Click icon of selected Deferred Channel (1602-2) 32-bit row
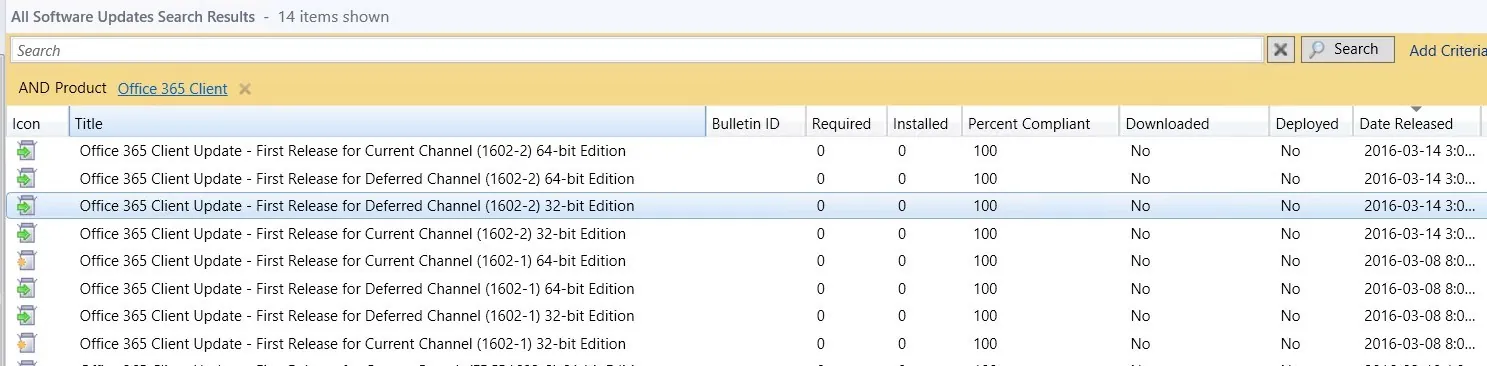This screenshot has height=366, width=1487. pyautogui.click(x=26, y=206)
